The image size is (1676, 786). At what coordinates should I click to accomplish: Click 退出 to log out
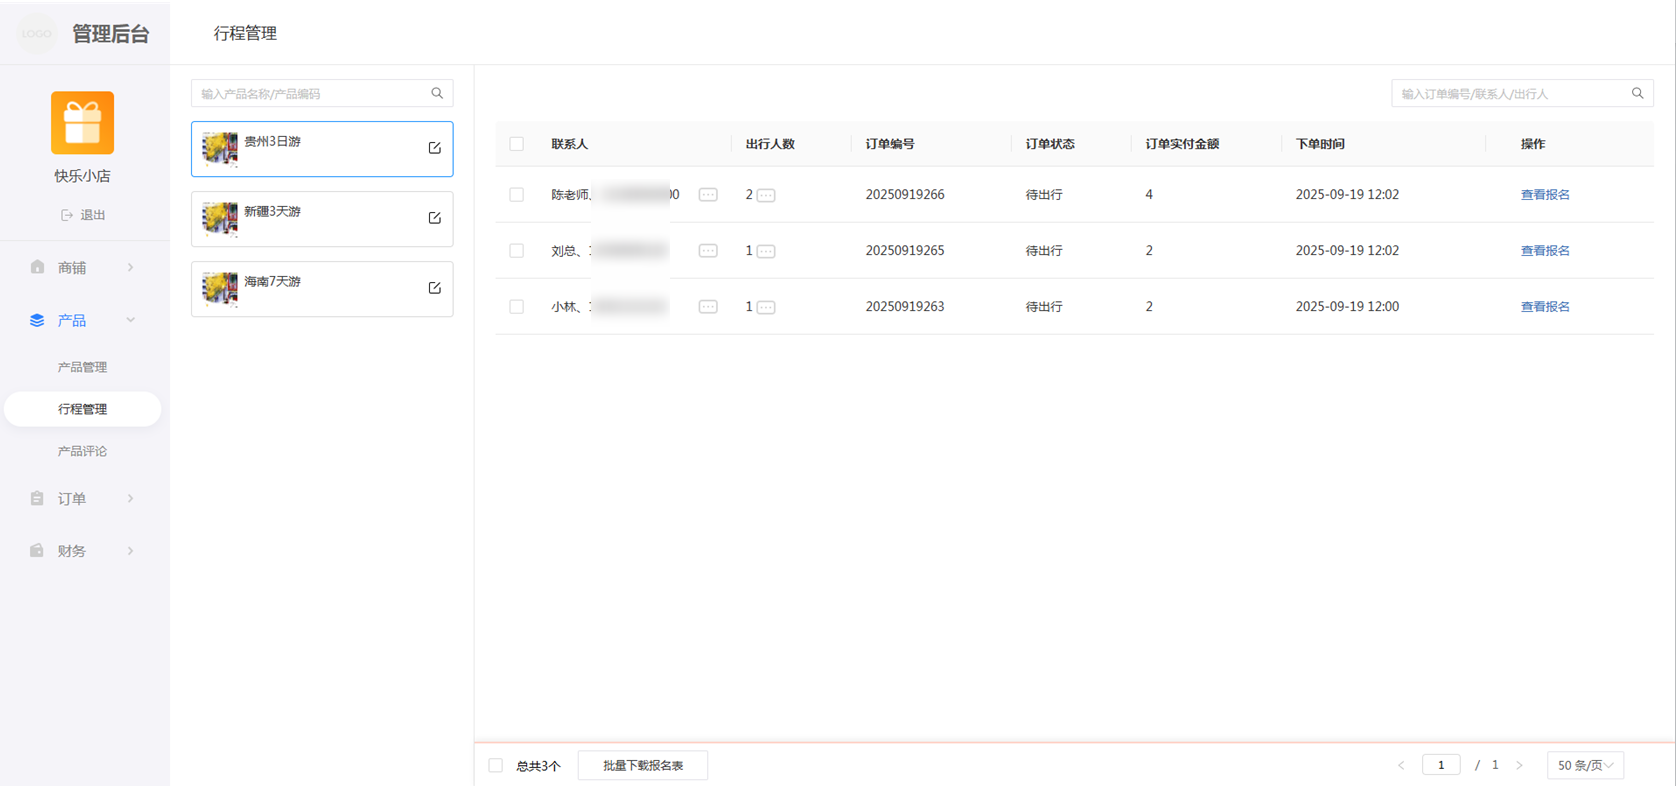83,215
